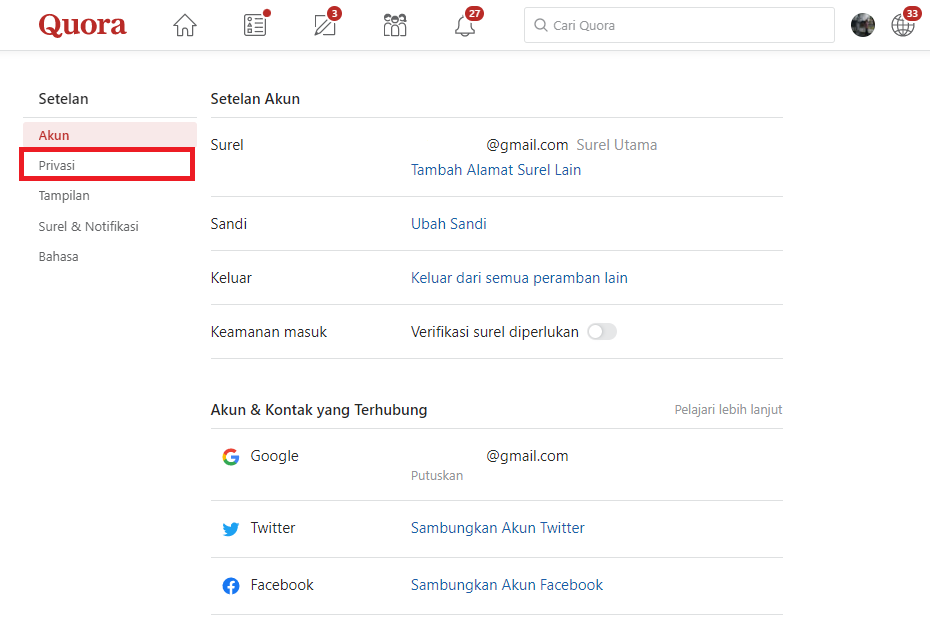Click Keluar dari semua peramban lain
Viewport: 930px width, 617px height.
pos(519,277)
